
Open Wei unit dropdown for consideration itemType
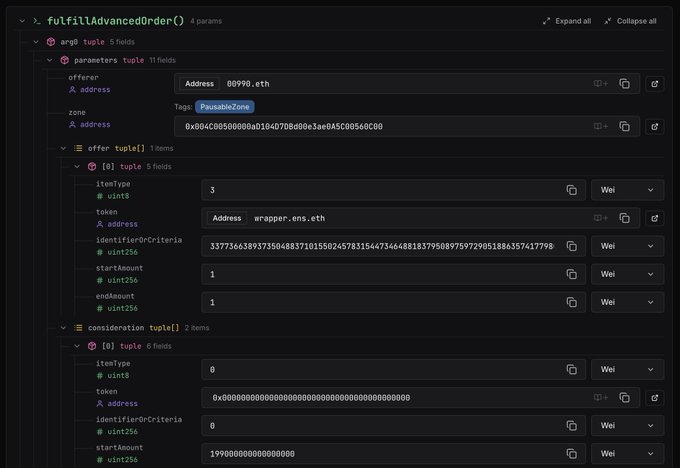pos(627,370)
